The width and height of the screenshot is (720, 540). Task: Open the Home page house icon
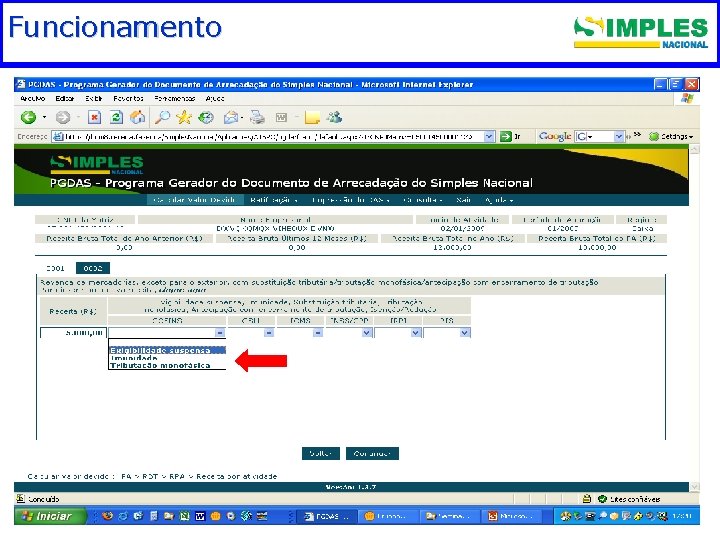(x=137, y=118)
